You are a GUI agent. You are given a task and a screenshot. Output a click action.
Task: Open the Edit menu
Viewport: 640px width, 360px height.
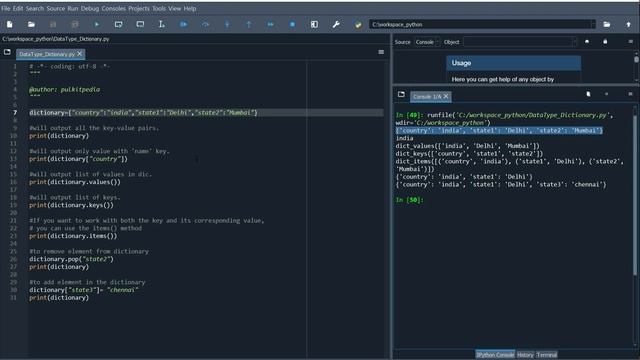pos(18,9)
